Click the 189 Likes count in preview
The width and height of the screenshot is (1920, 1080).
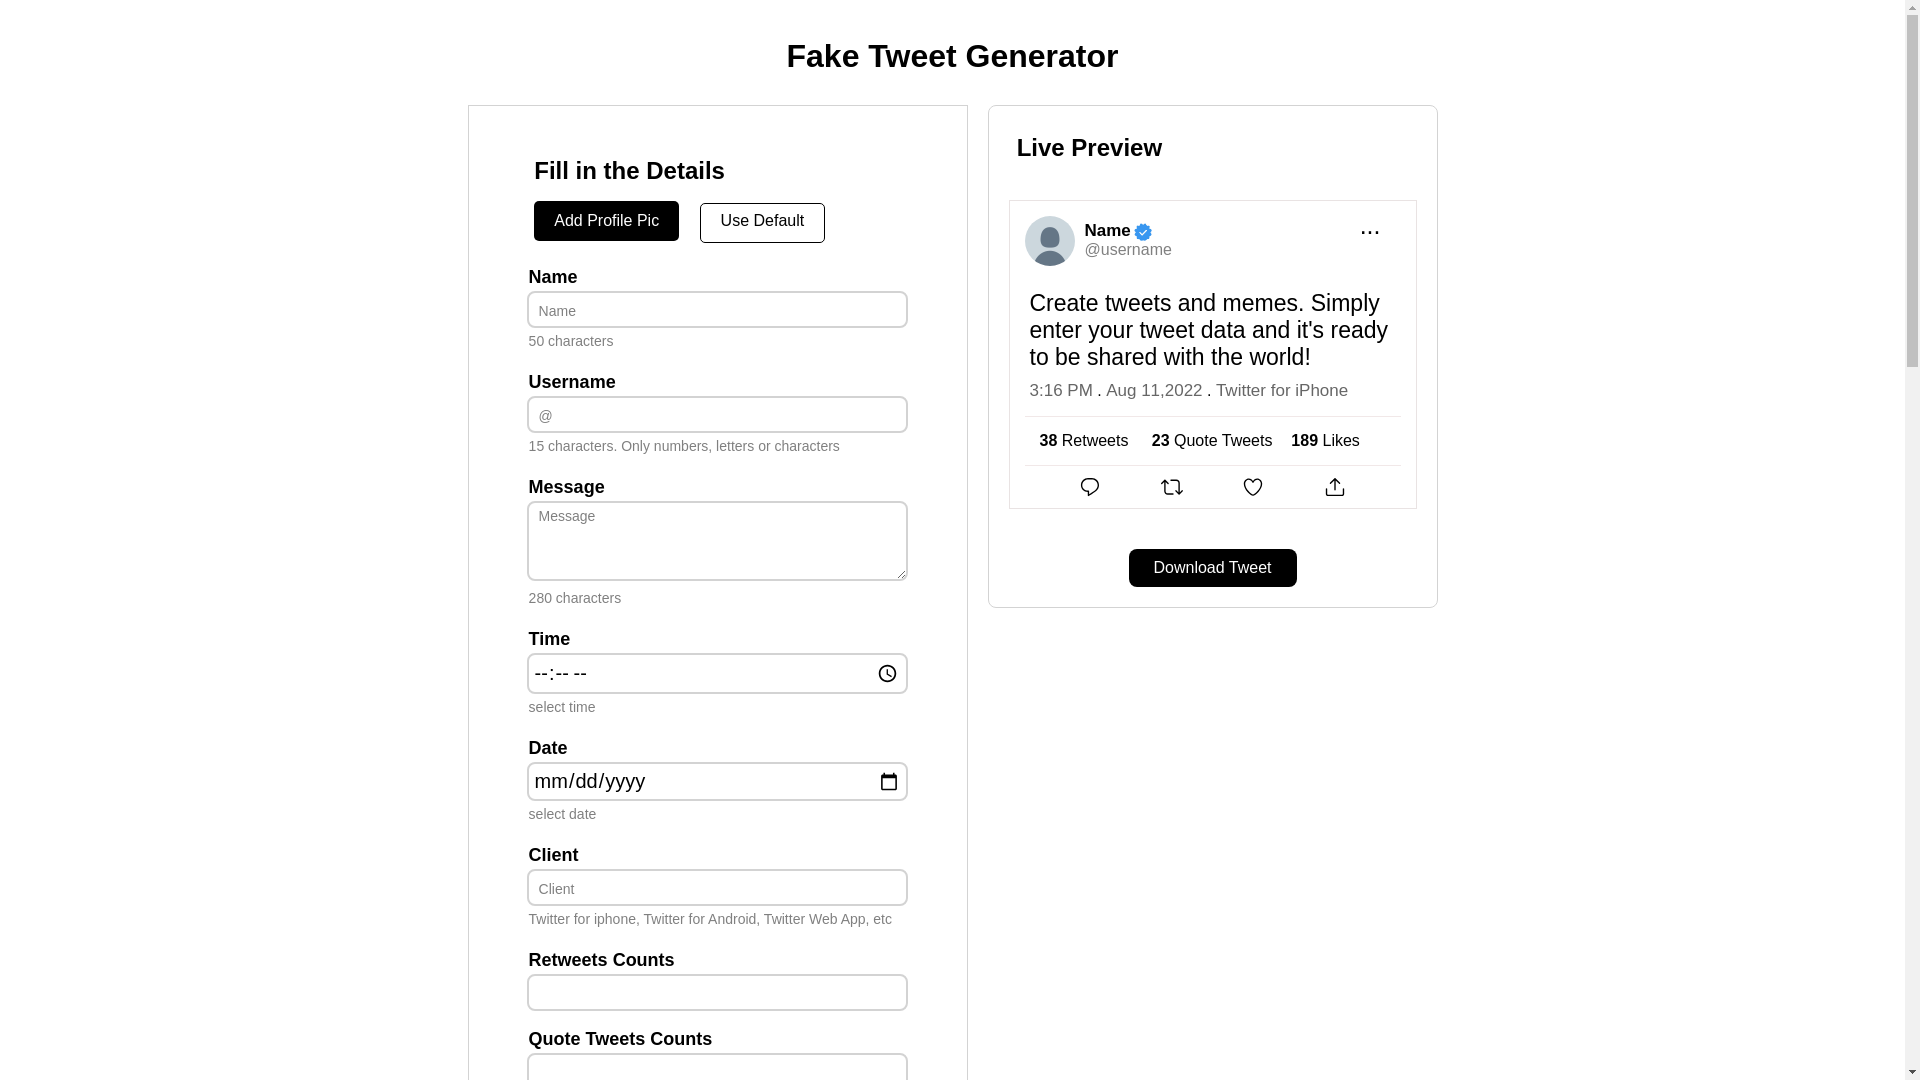[x=1325, y=441]
